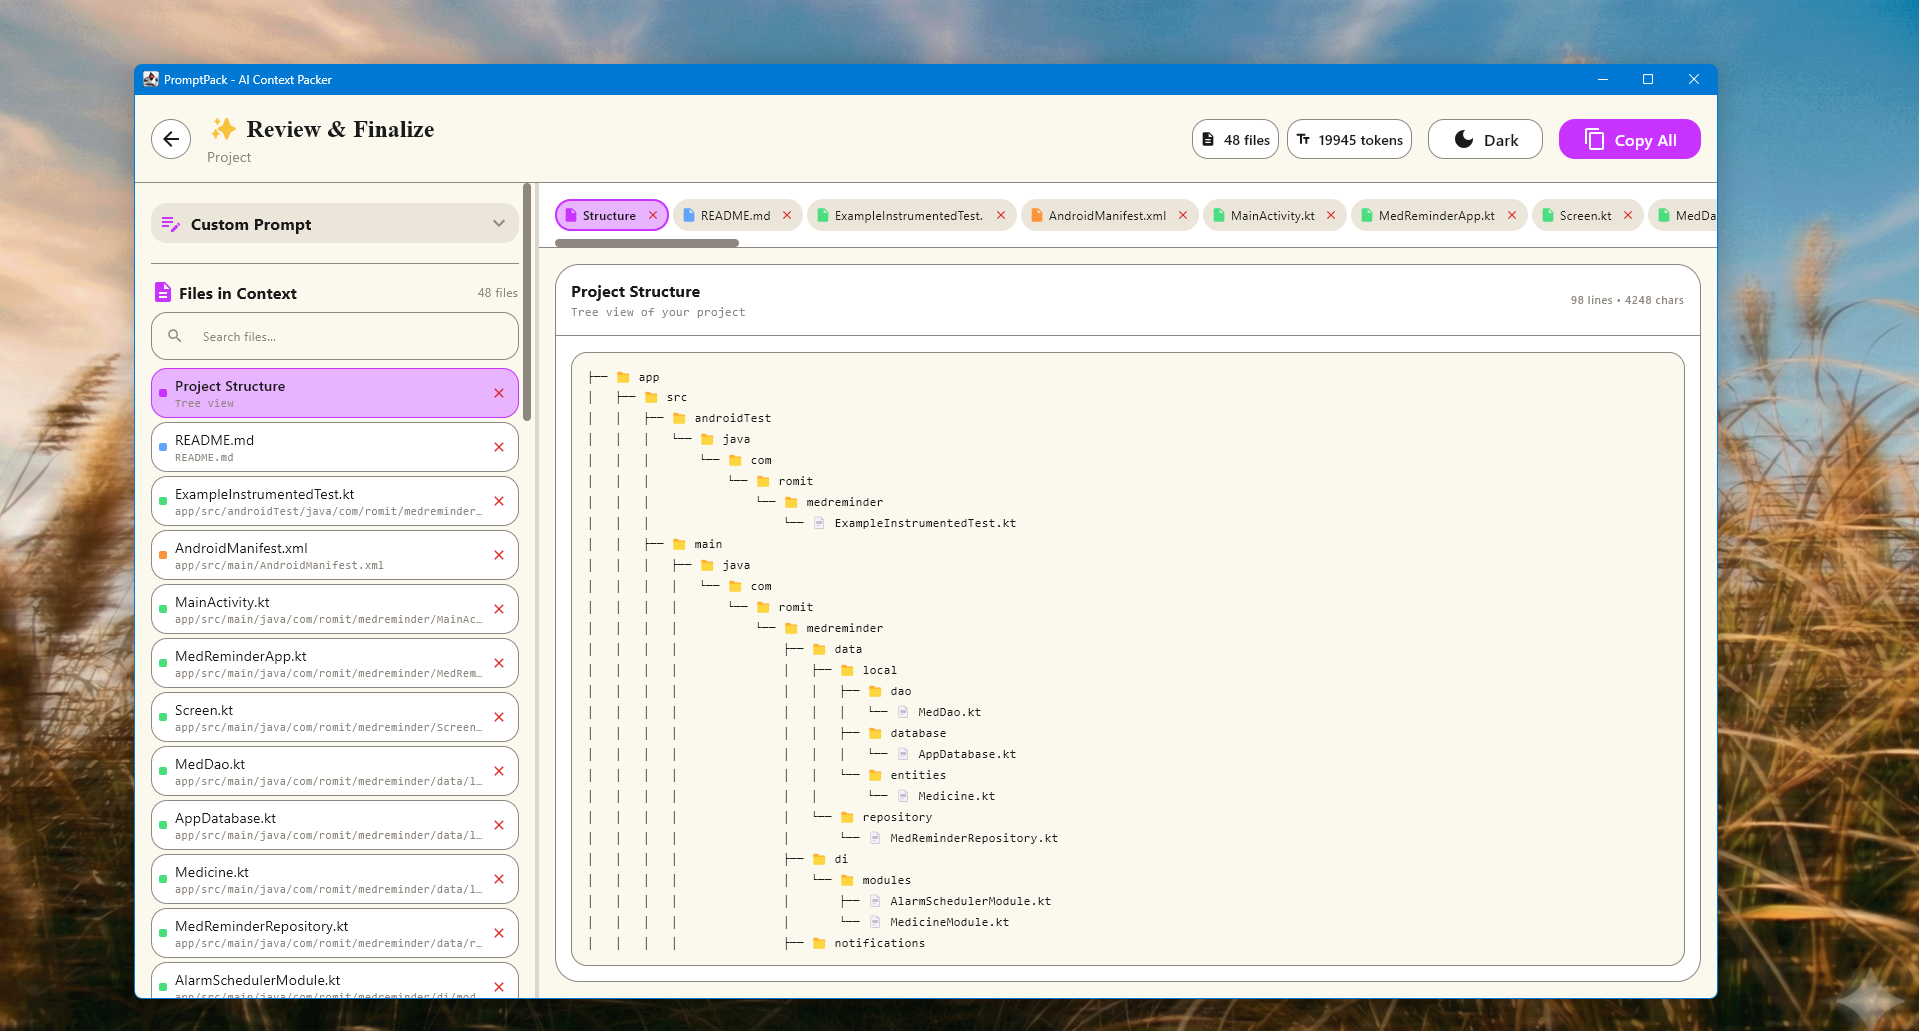Click the magnifier icon in the search bar
1919x1031 pixels.
[176, 336]
